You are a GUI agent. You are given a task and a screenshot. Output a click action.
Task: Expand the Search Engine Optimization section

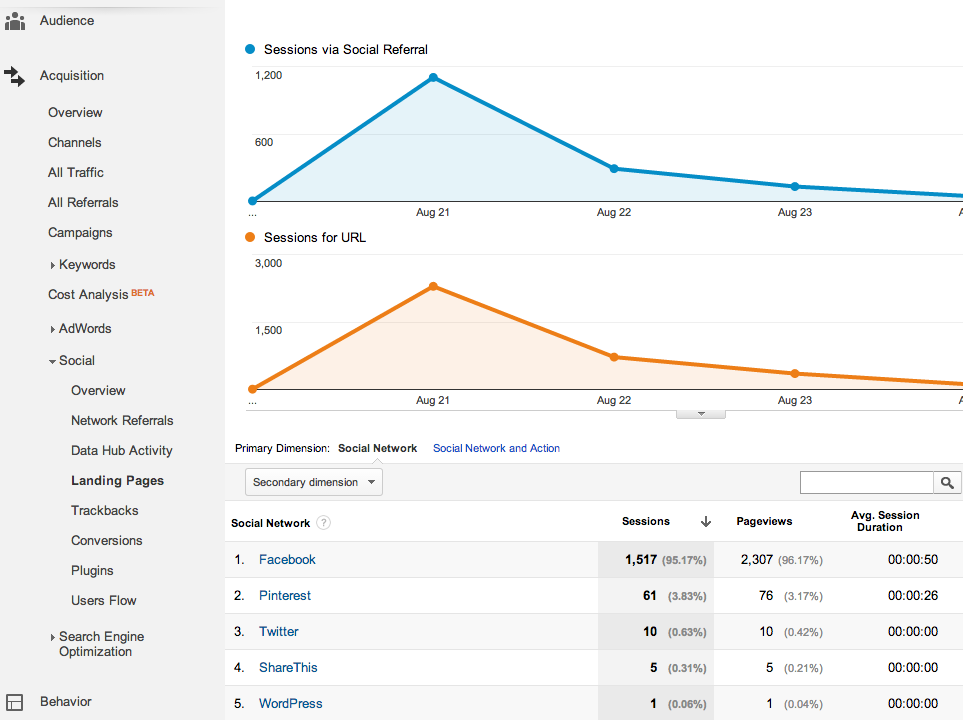53,636
